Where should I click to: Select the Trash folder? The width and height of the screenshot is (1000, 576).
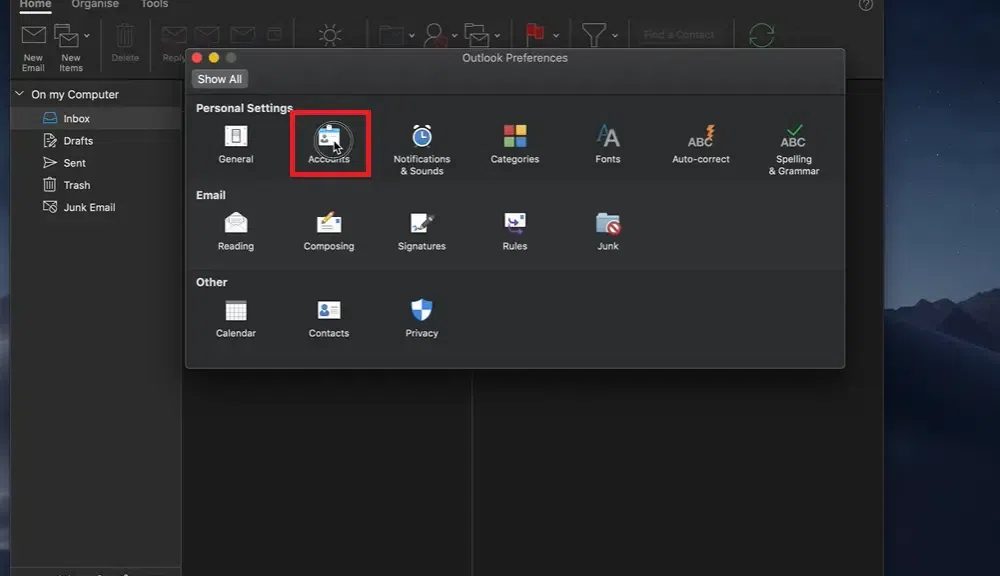click(96, 185)
